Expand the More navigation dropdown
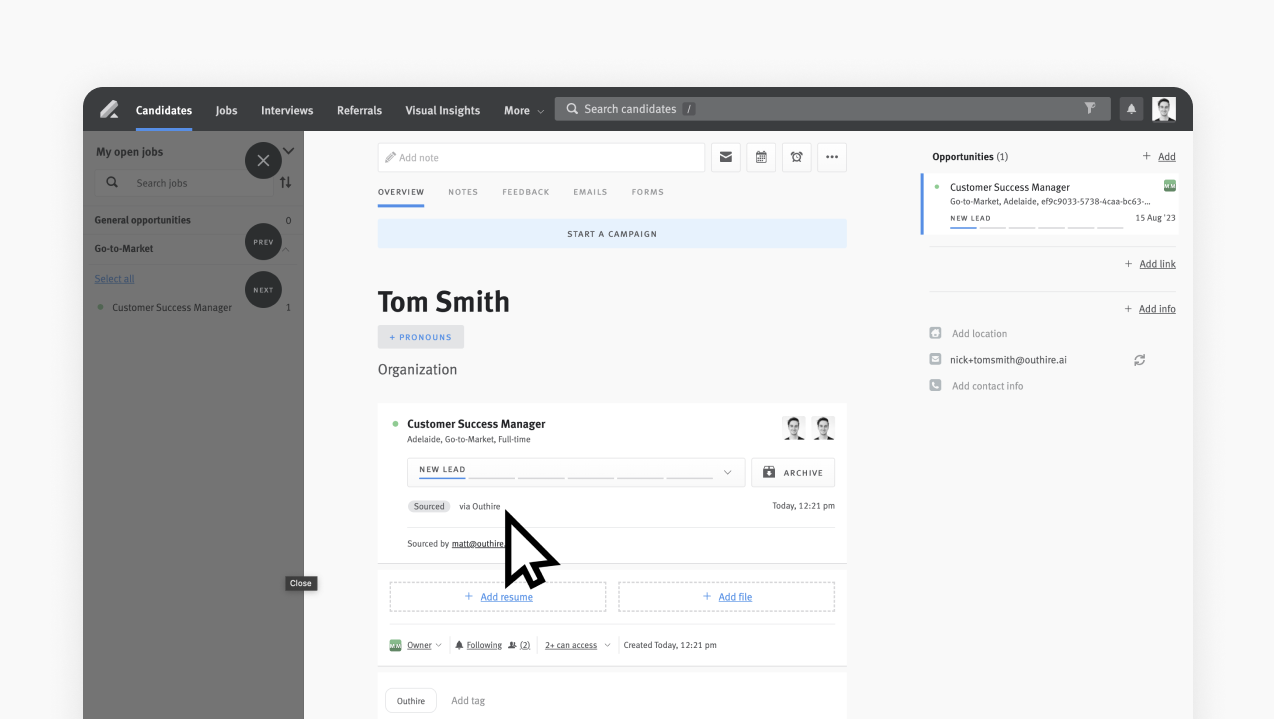This screenshot has width=1274, height=720. coord(524,110)
